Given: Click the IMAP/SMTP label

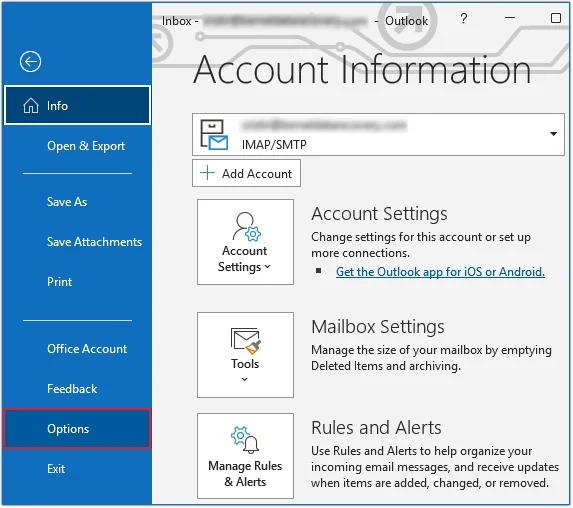Looking at the screenshot, I should [x=274, y=145].
